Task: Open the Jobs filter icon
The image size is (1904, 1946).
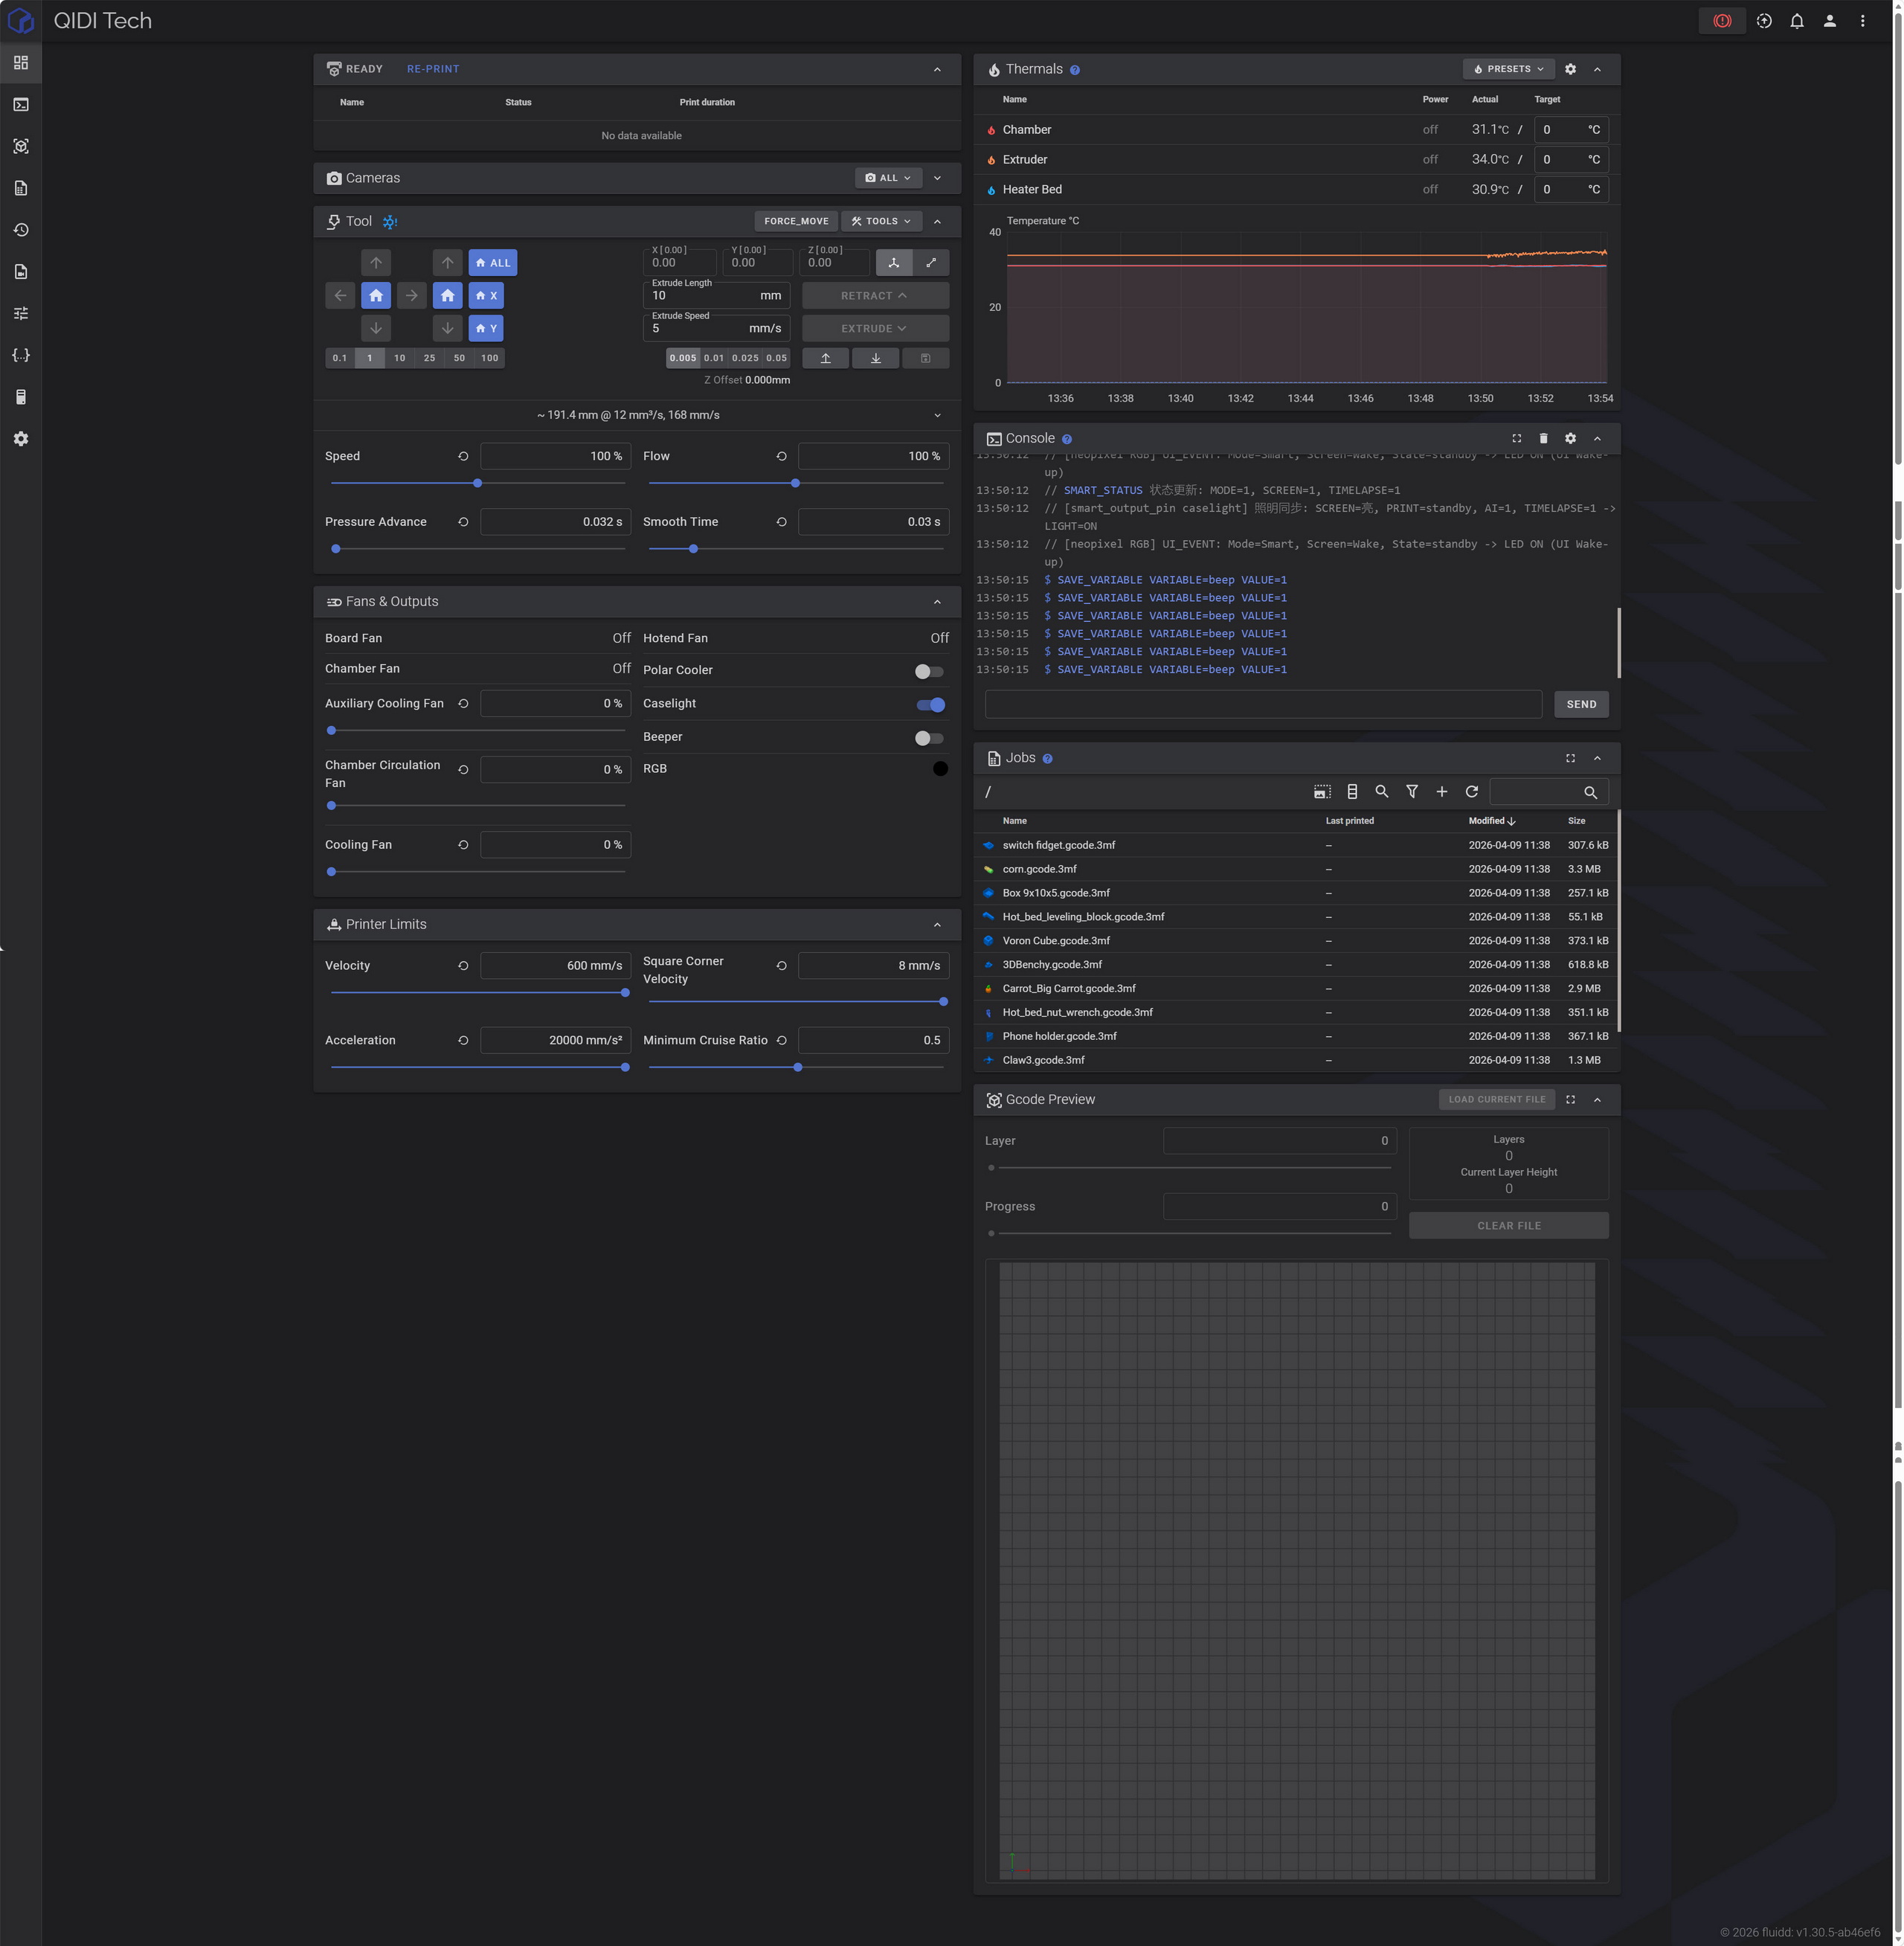Action: (1412, 792)
